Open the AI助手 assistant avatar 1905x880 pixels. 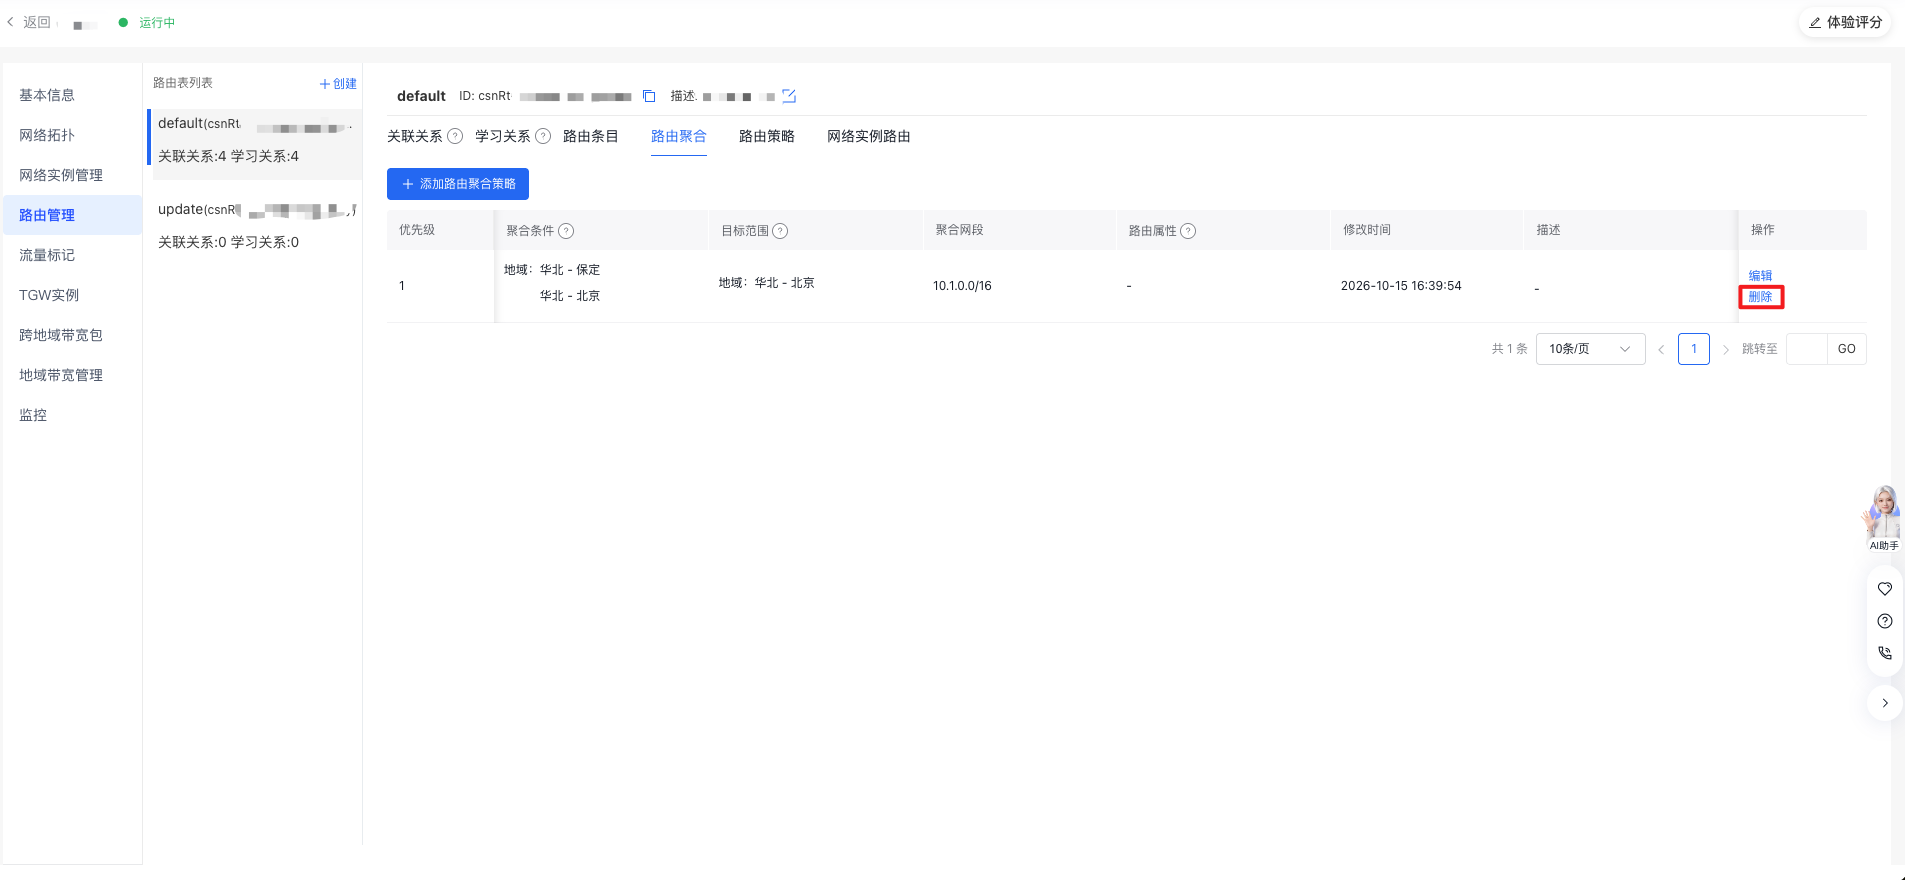1884,518
